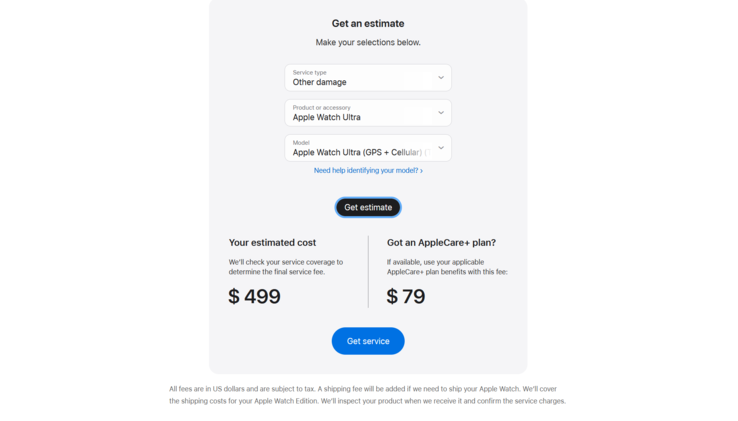
Task: Click the Apple Watch Ultra (GPS + Cellular) value
Action: [x=356, y=153]
